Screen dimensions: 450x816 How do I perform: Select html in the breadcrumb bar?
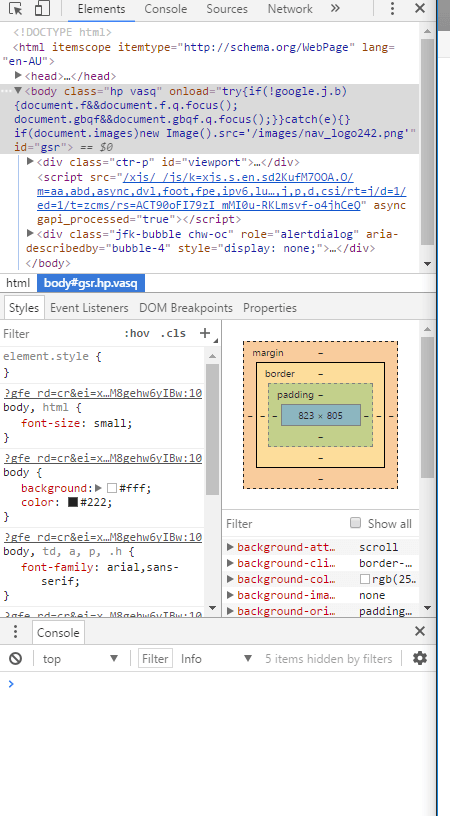click(x=18, y=283)
